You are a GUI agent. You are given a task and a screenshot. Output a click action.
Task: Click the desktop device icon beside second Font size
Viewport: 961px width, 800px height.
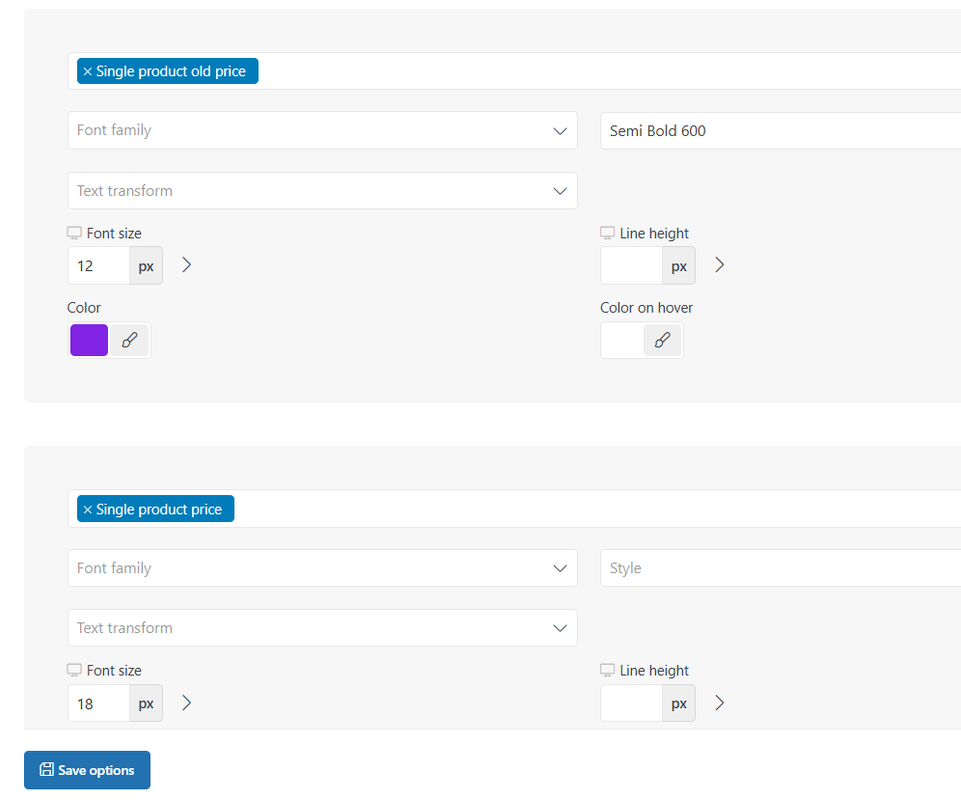pos(74,670)
